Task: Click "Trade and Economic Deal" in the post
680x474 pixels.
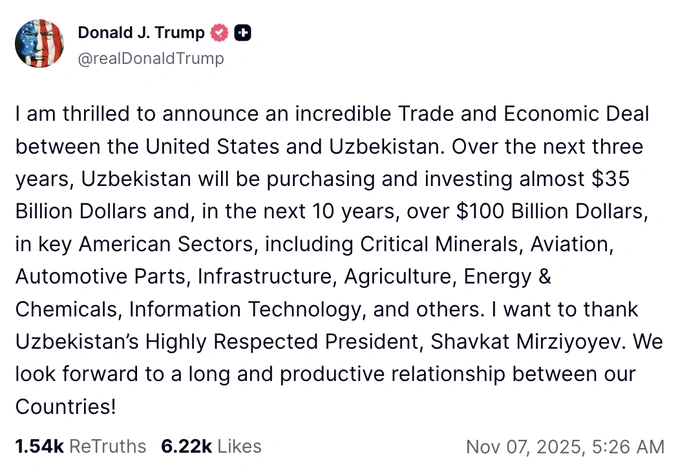Action: coord(514,114)
